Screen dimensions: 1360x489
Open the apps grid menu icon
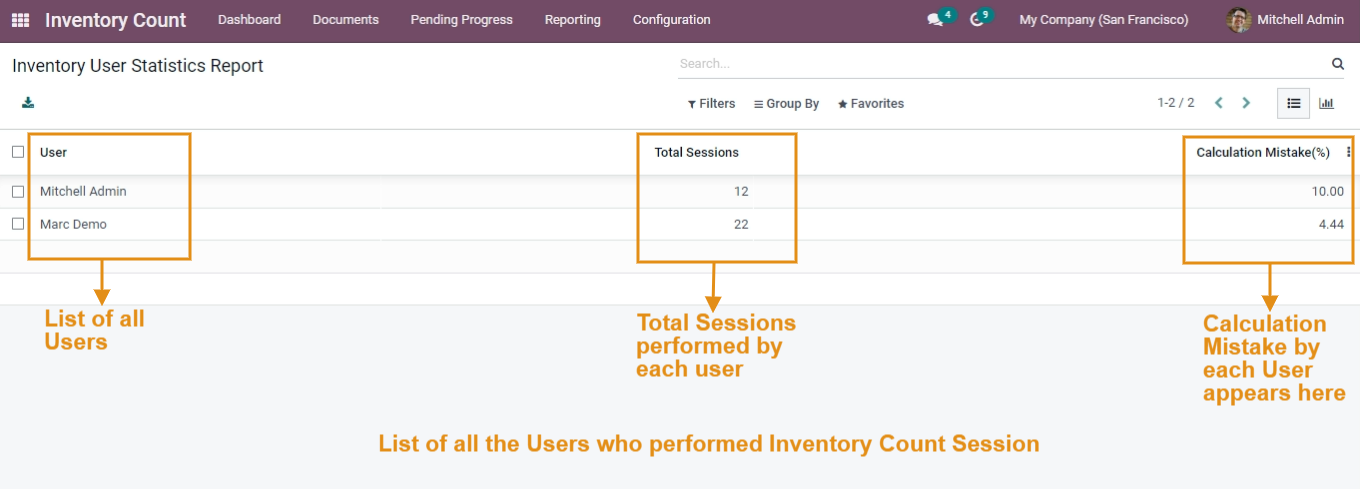[20, 20]
